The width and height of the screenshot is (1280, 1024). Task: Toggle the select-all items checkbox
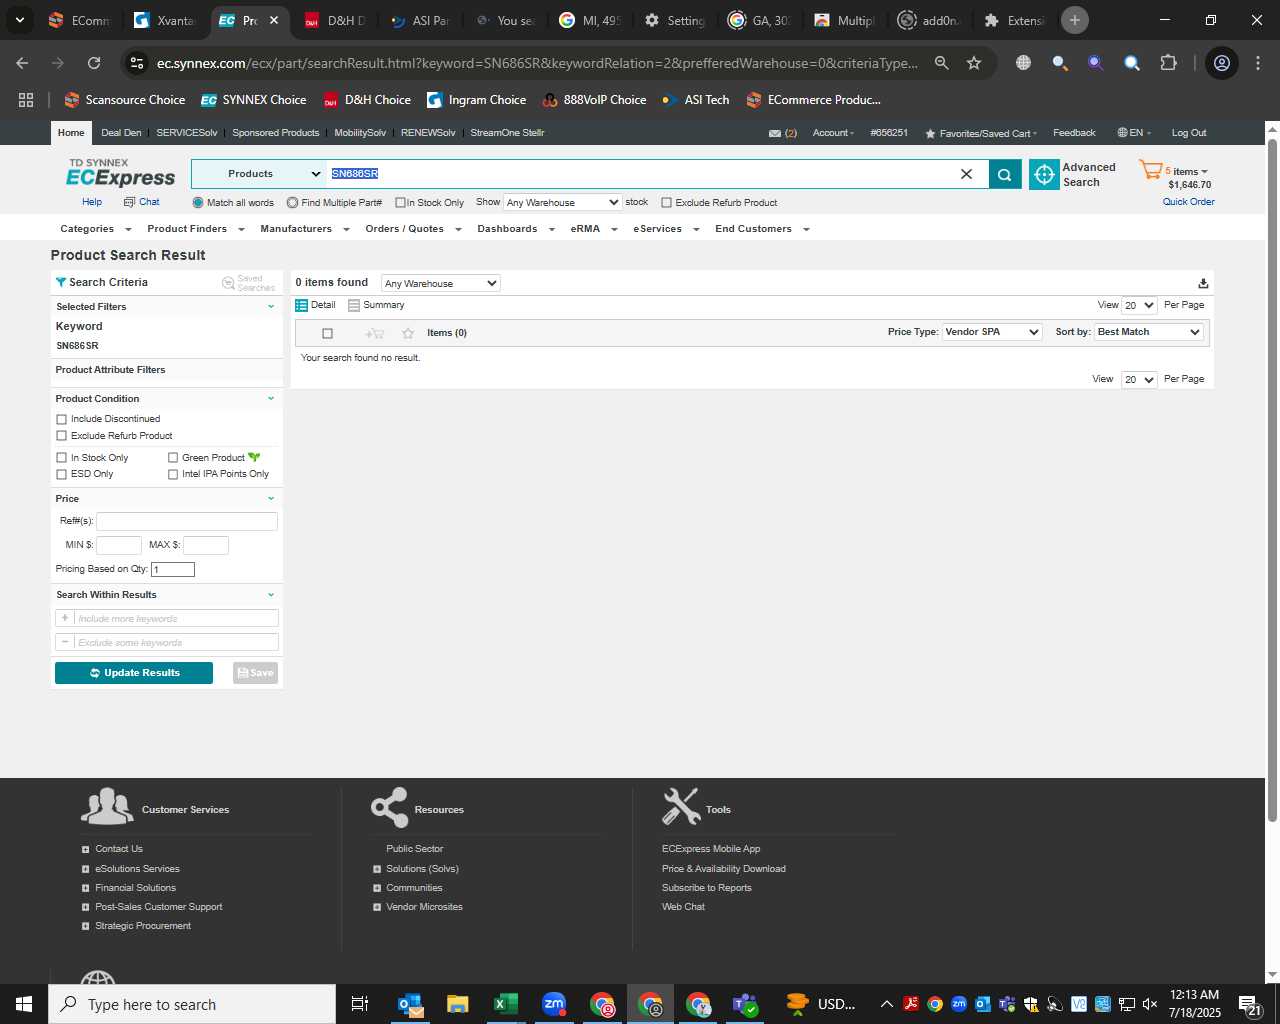tap(327, 333)
